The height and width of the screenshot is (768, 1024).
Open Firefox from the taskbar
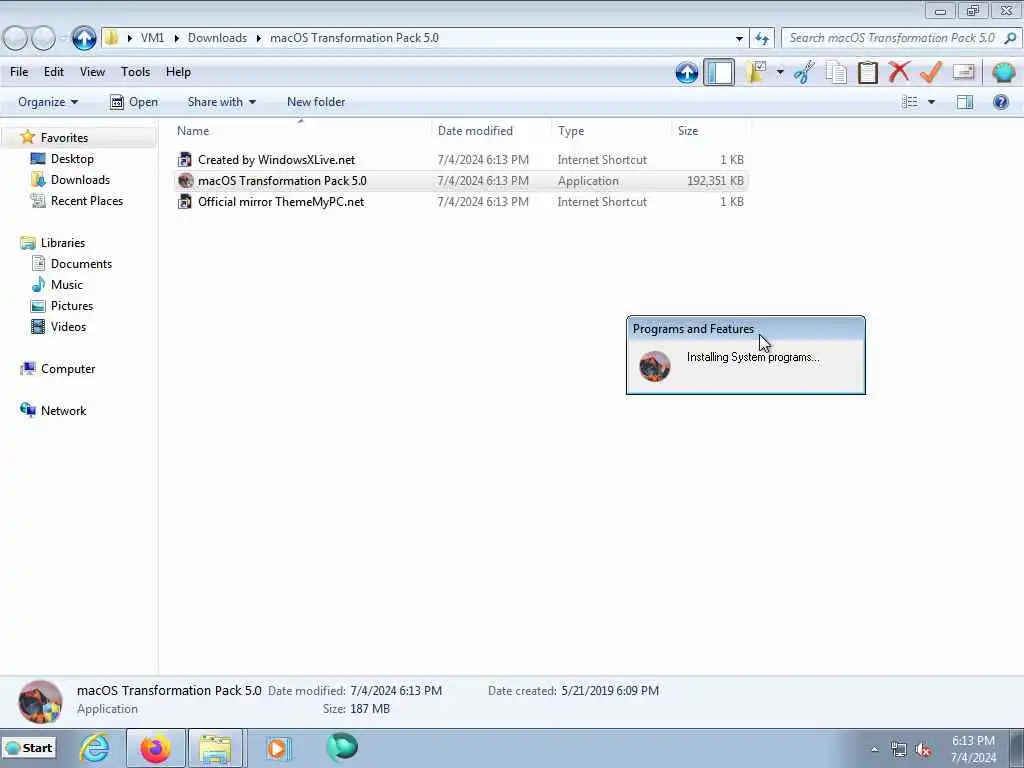[155, 748]
